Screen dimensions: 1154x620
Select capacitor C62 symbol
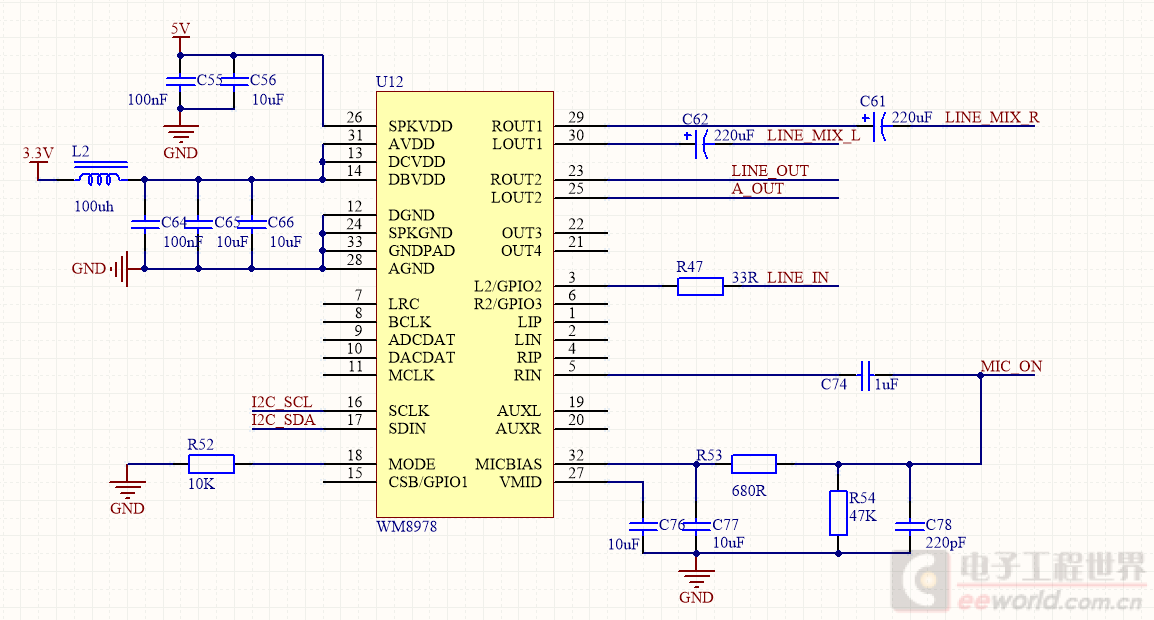700,144
